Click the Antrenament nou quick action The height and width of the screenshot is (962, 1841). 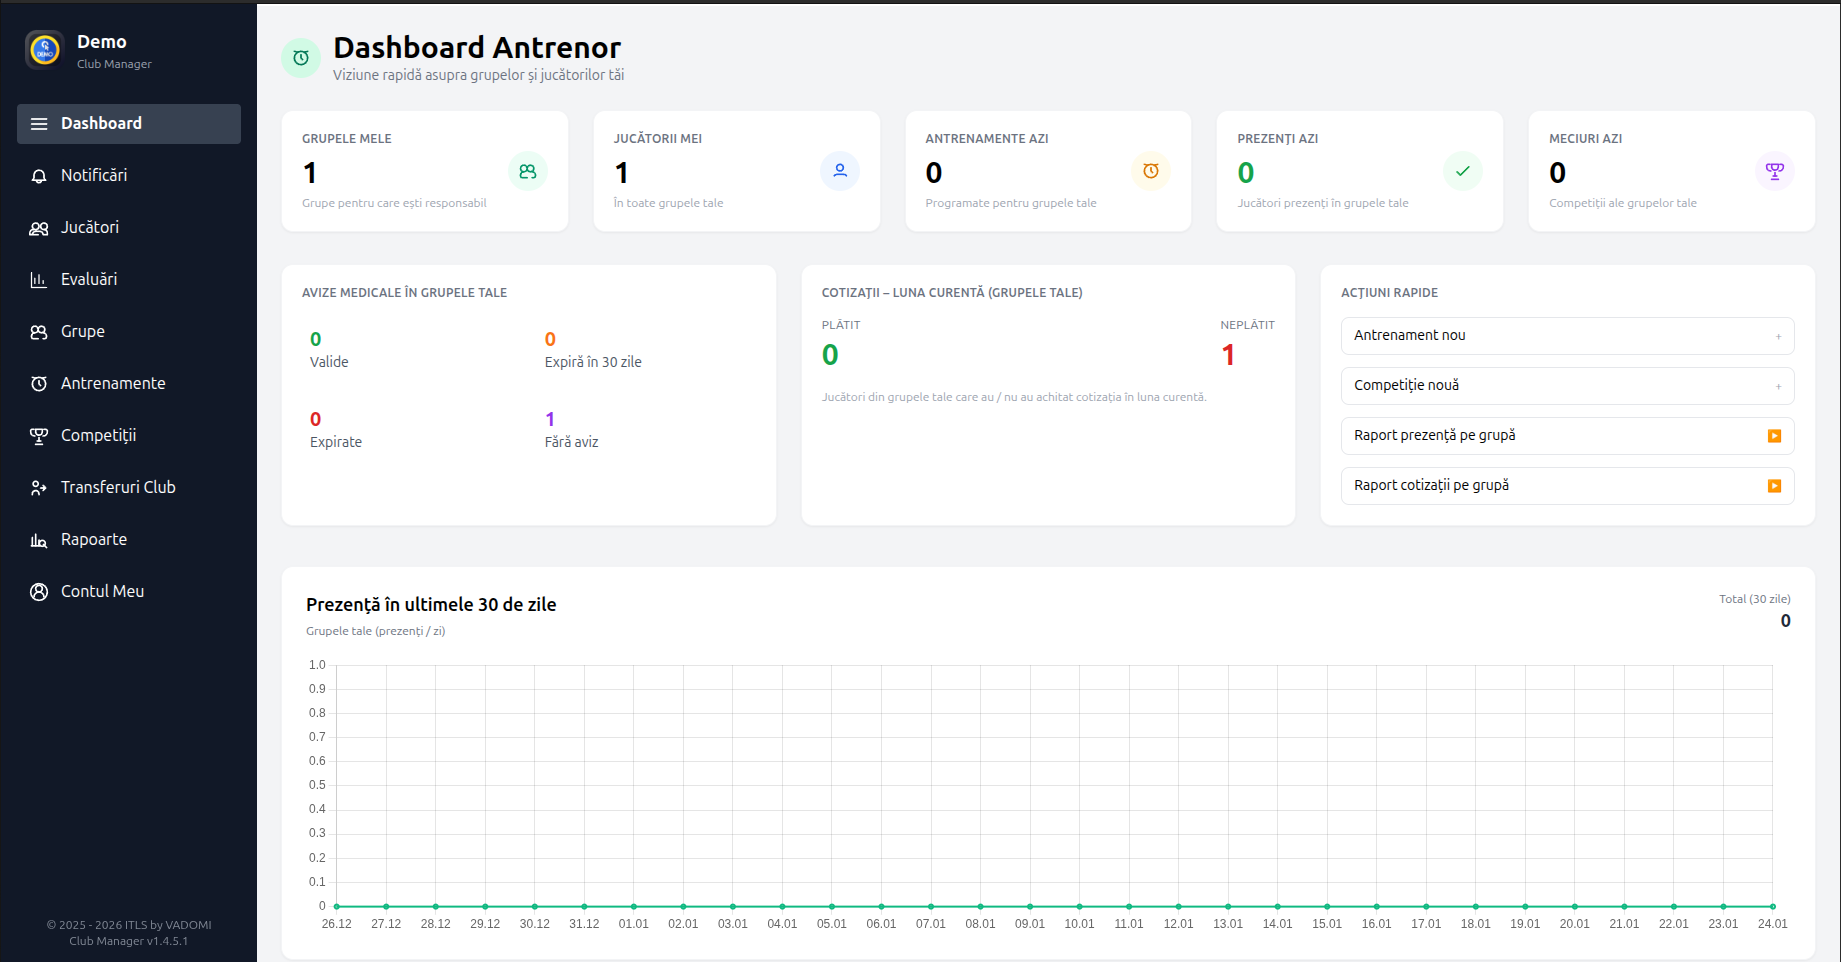tap(1566, 335)
